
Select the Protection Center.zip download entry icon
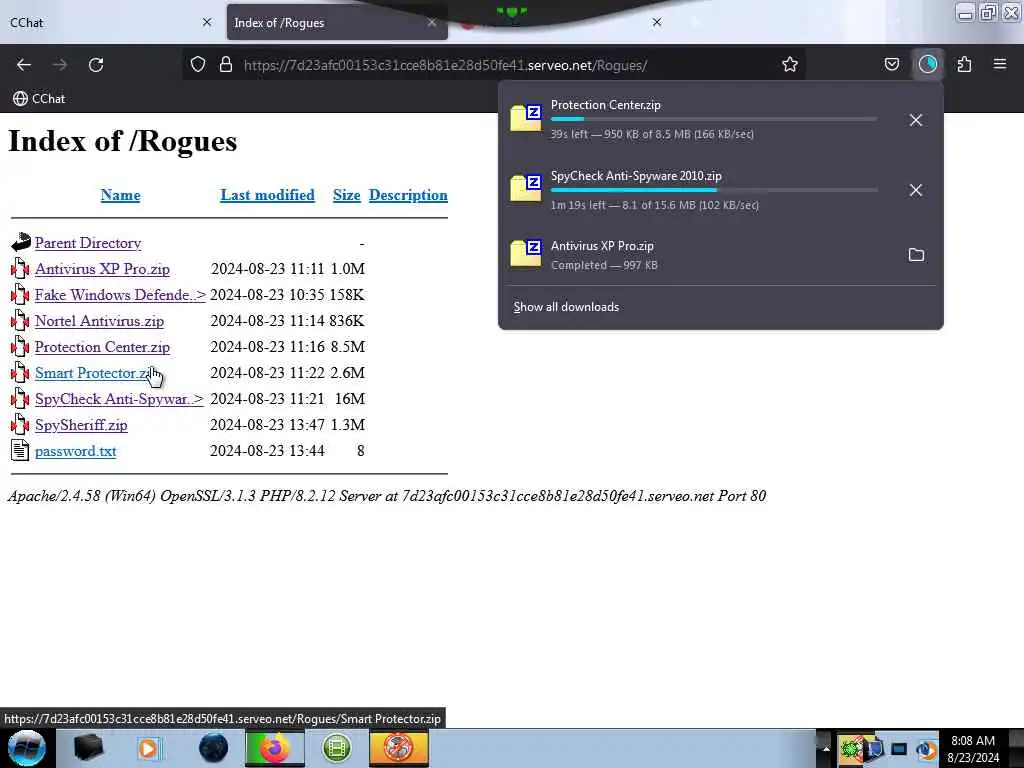click(x=526, y=118)
